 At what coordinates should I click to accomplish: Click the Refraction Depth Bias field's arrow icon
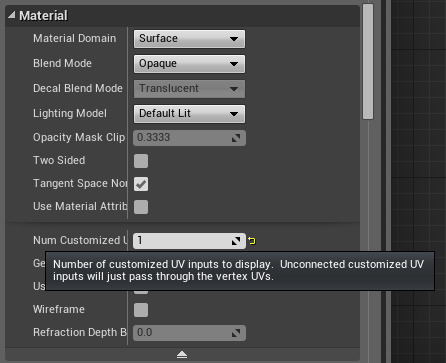[236, 333]
